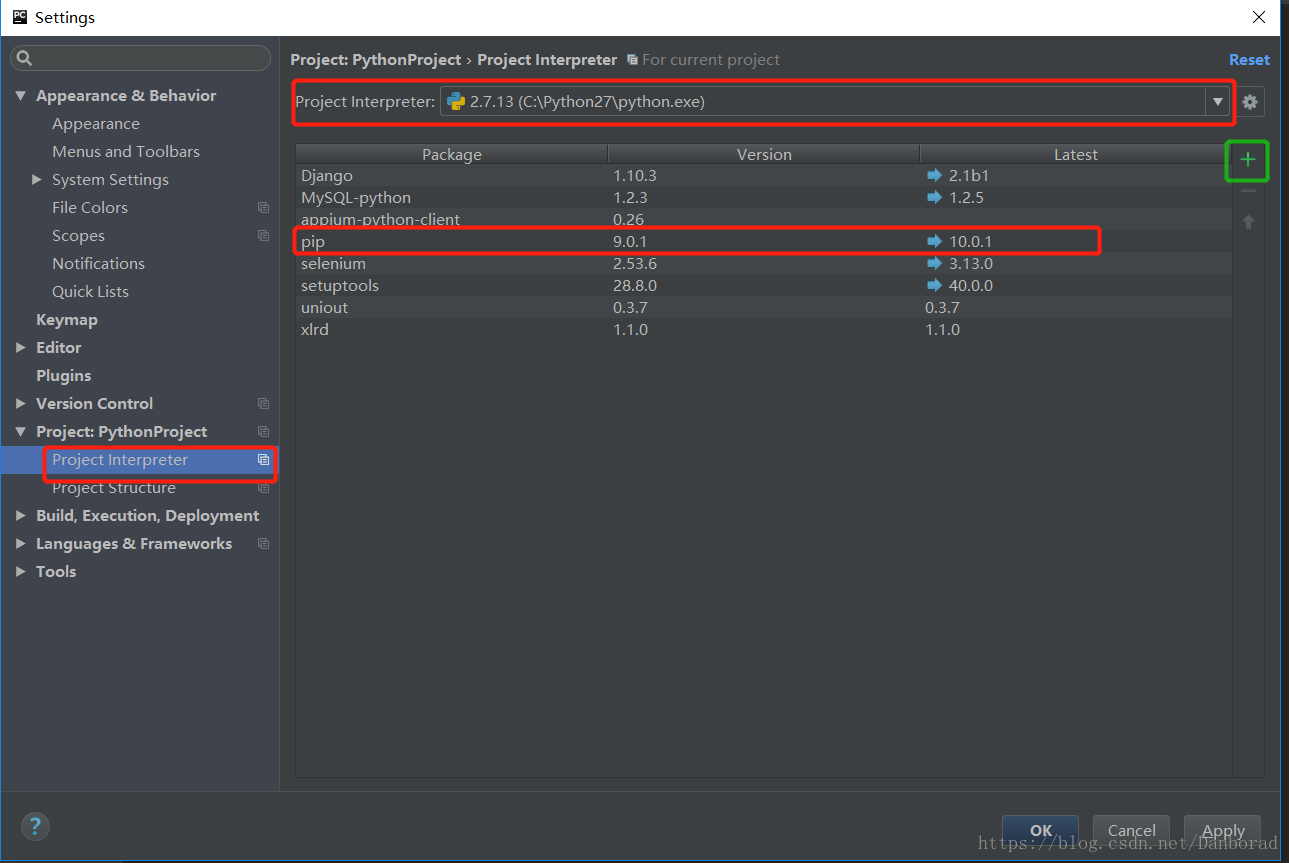Sort by the Package column header
Image resolution: width=1289 pixels, height=863 pixels.
452,154
